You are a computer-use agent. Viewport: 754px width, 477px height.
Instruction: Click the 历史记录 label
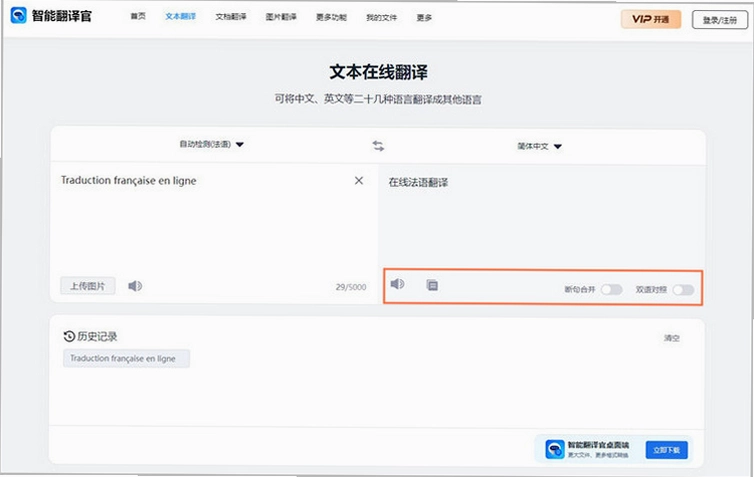click(x=97, y=337)
